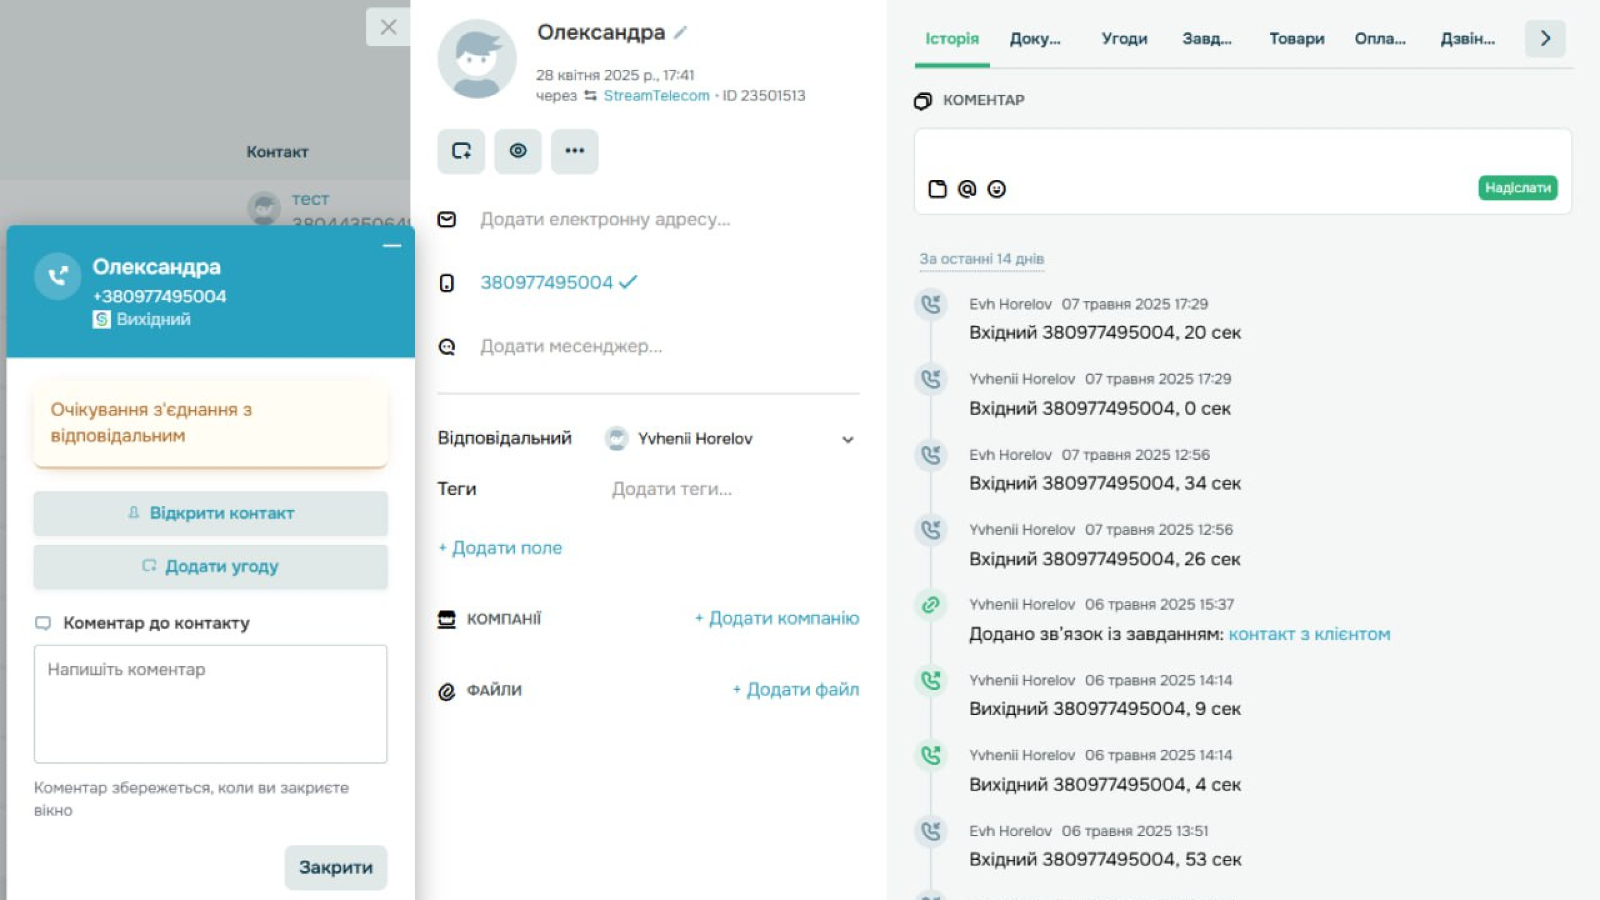The width and height of the screenshot is (1600, 900).
Task: Click the 'Напишіть коментар' text area
Action: [211, 703]
